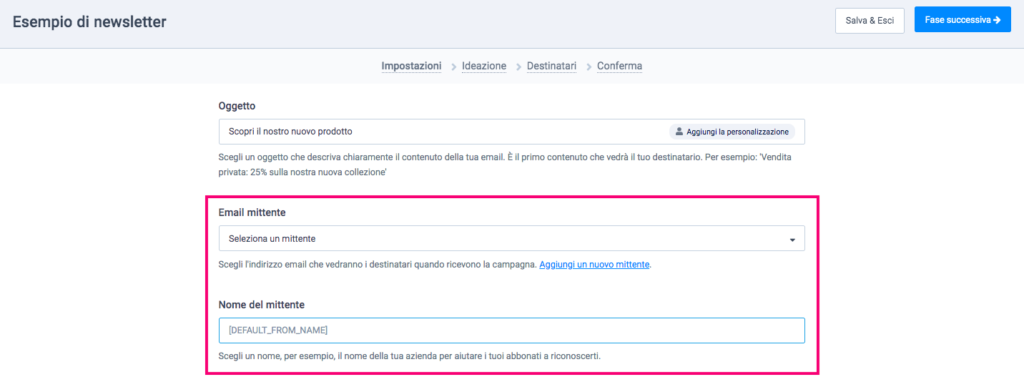Open the Seleziona un mittente dropdown
The width and height of the screenshot is (1024, 382).
click(511, 238)
